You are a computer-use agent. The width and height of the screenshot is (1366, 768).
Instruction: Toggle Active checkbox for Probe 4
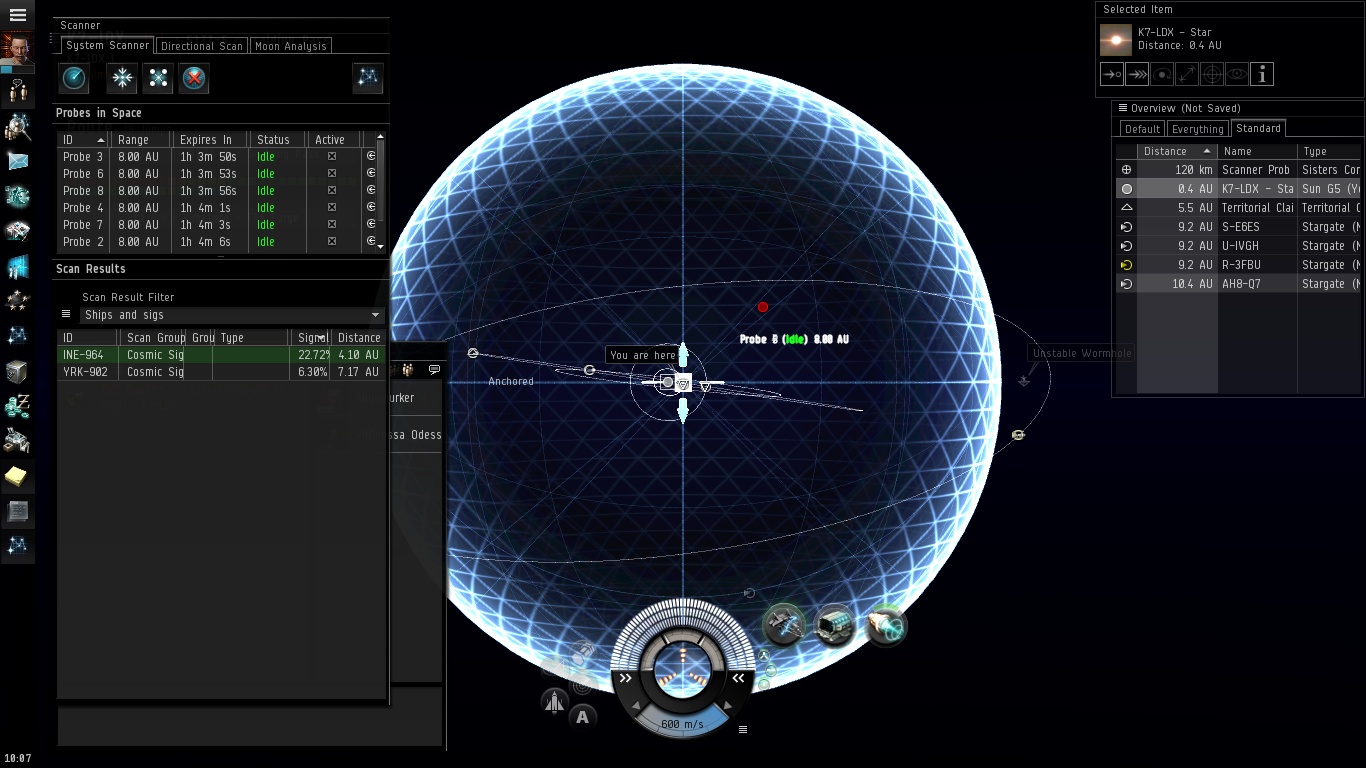pyautogui.click(x=332, y=208)
